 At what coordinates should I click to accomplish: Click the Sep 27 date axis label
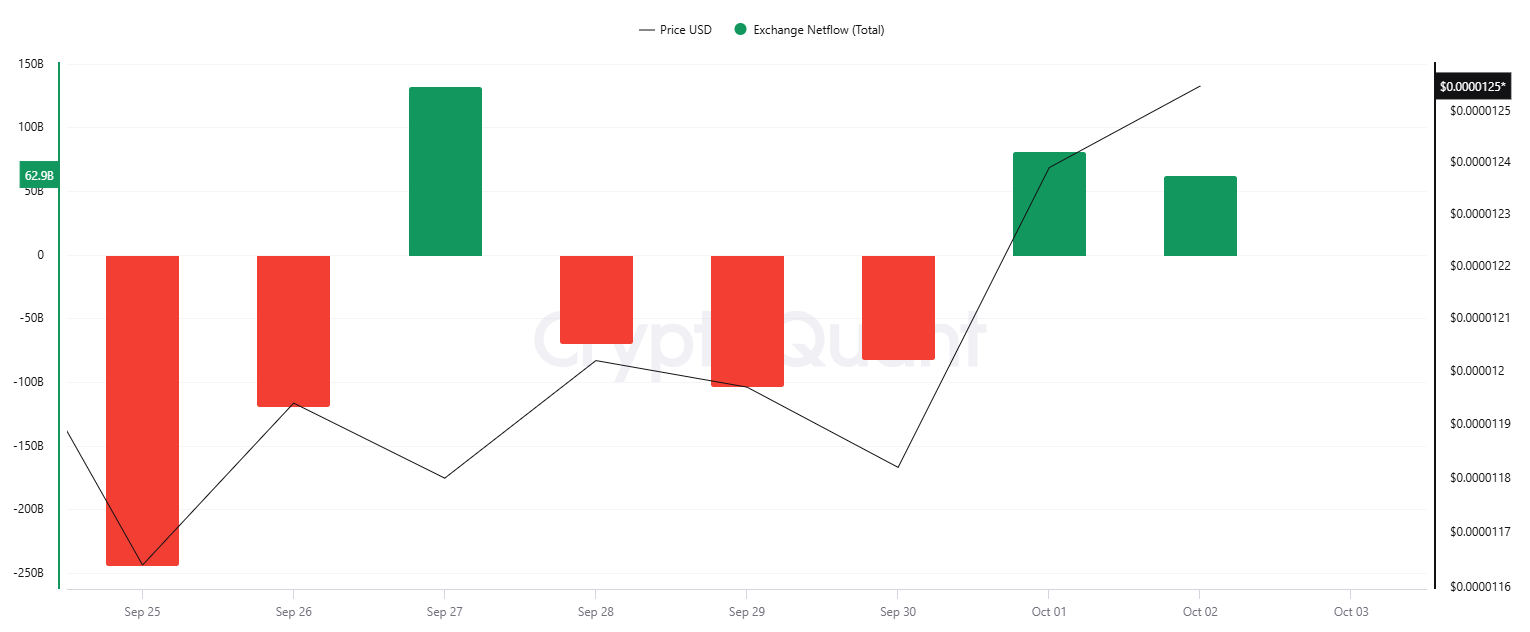point(444,612)
